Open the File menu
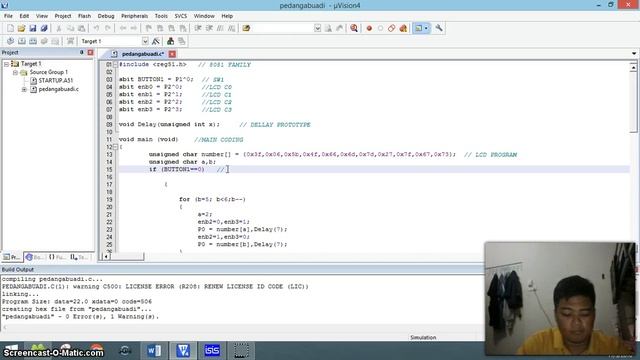640x360 pixels. (x=8, y=16)
